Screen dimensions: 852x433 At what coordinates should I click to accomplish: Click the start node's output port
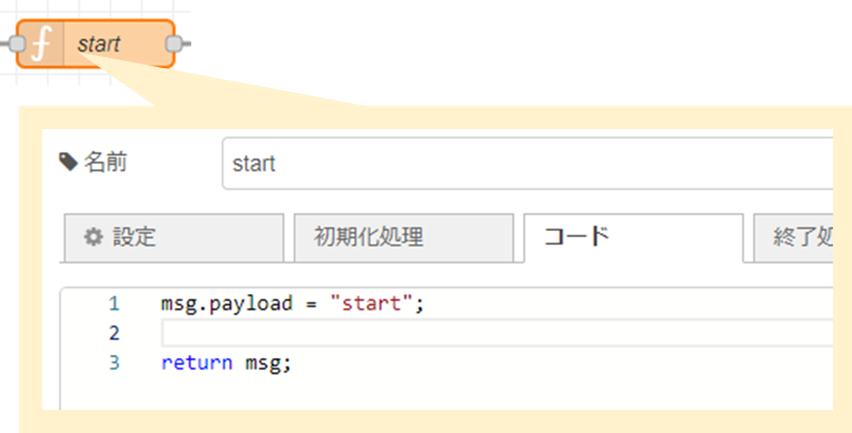[x=174, y=44]
